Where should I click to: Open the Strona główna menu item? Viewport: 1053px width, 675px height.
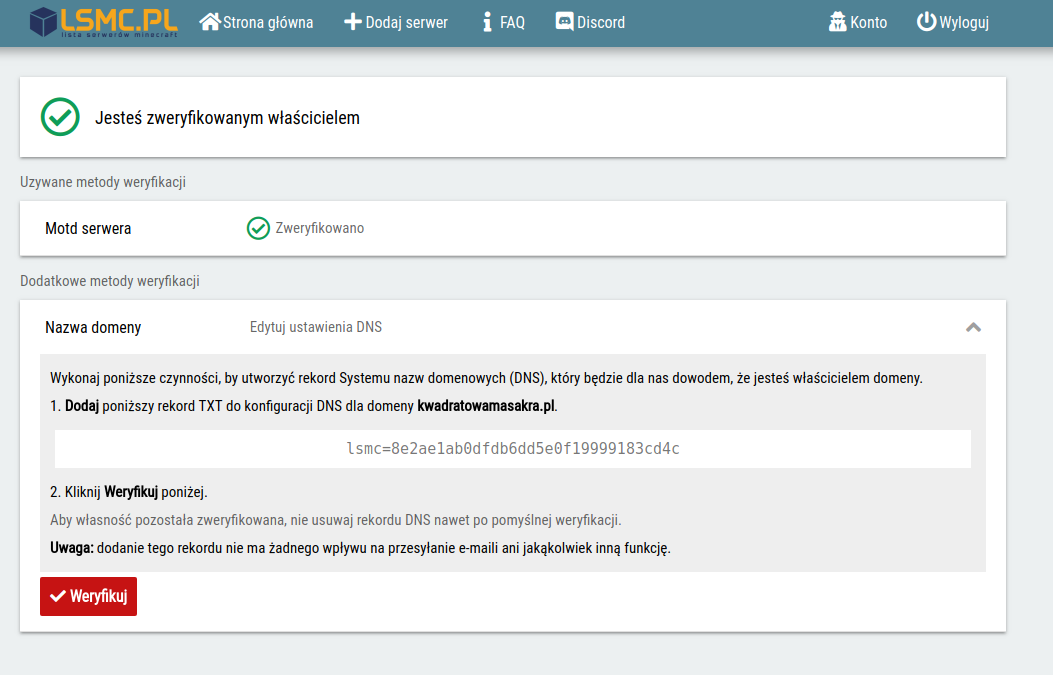[x=267, y=22]
